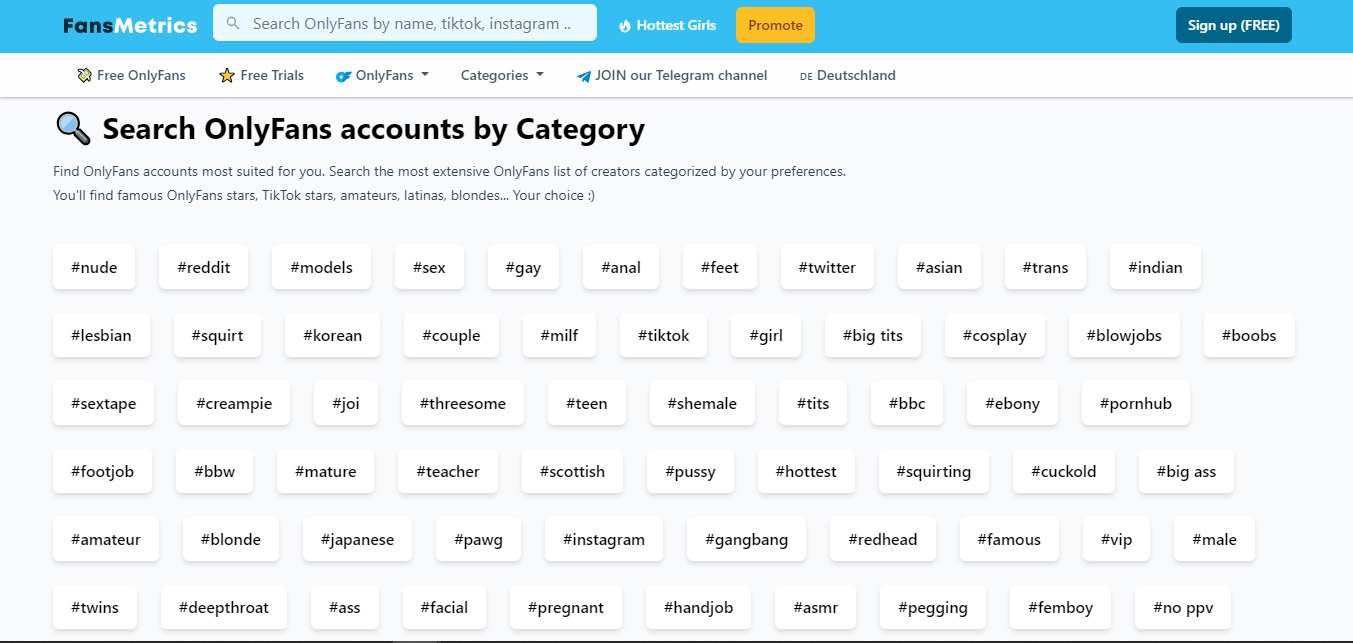Choose the #hottest category tag
This screenshot has height=643, width=1353.
806,471
